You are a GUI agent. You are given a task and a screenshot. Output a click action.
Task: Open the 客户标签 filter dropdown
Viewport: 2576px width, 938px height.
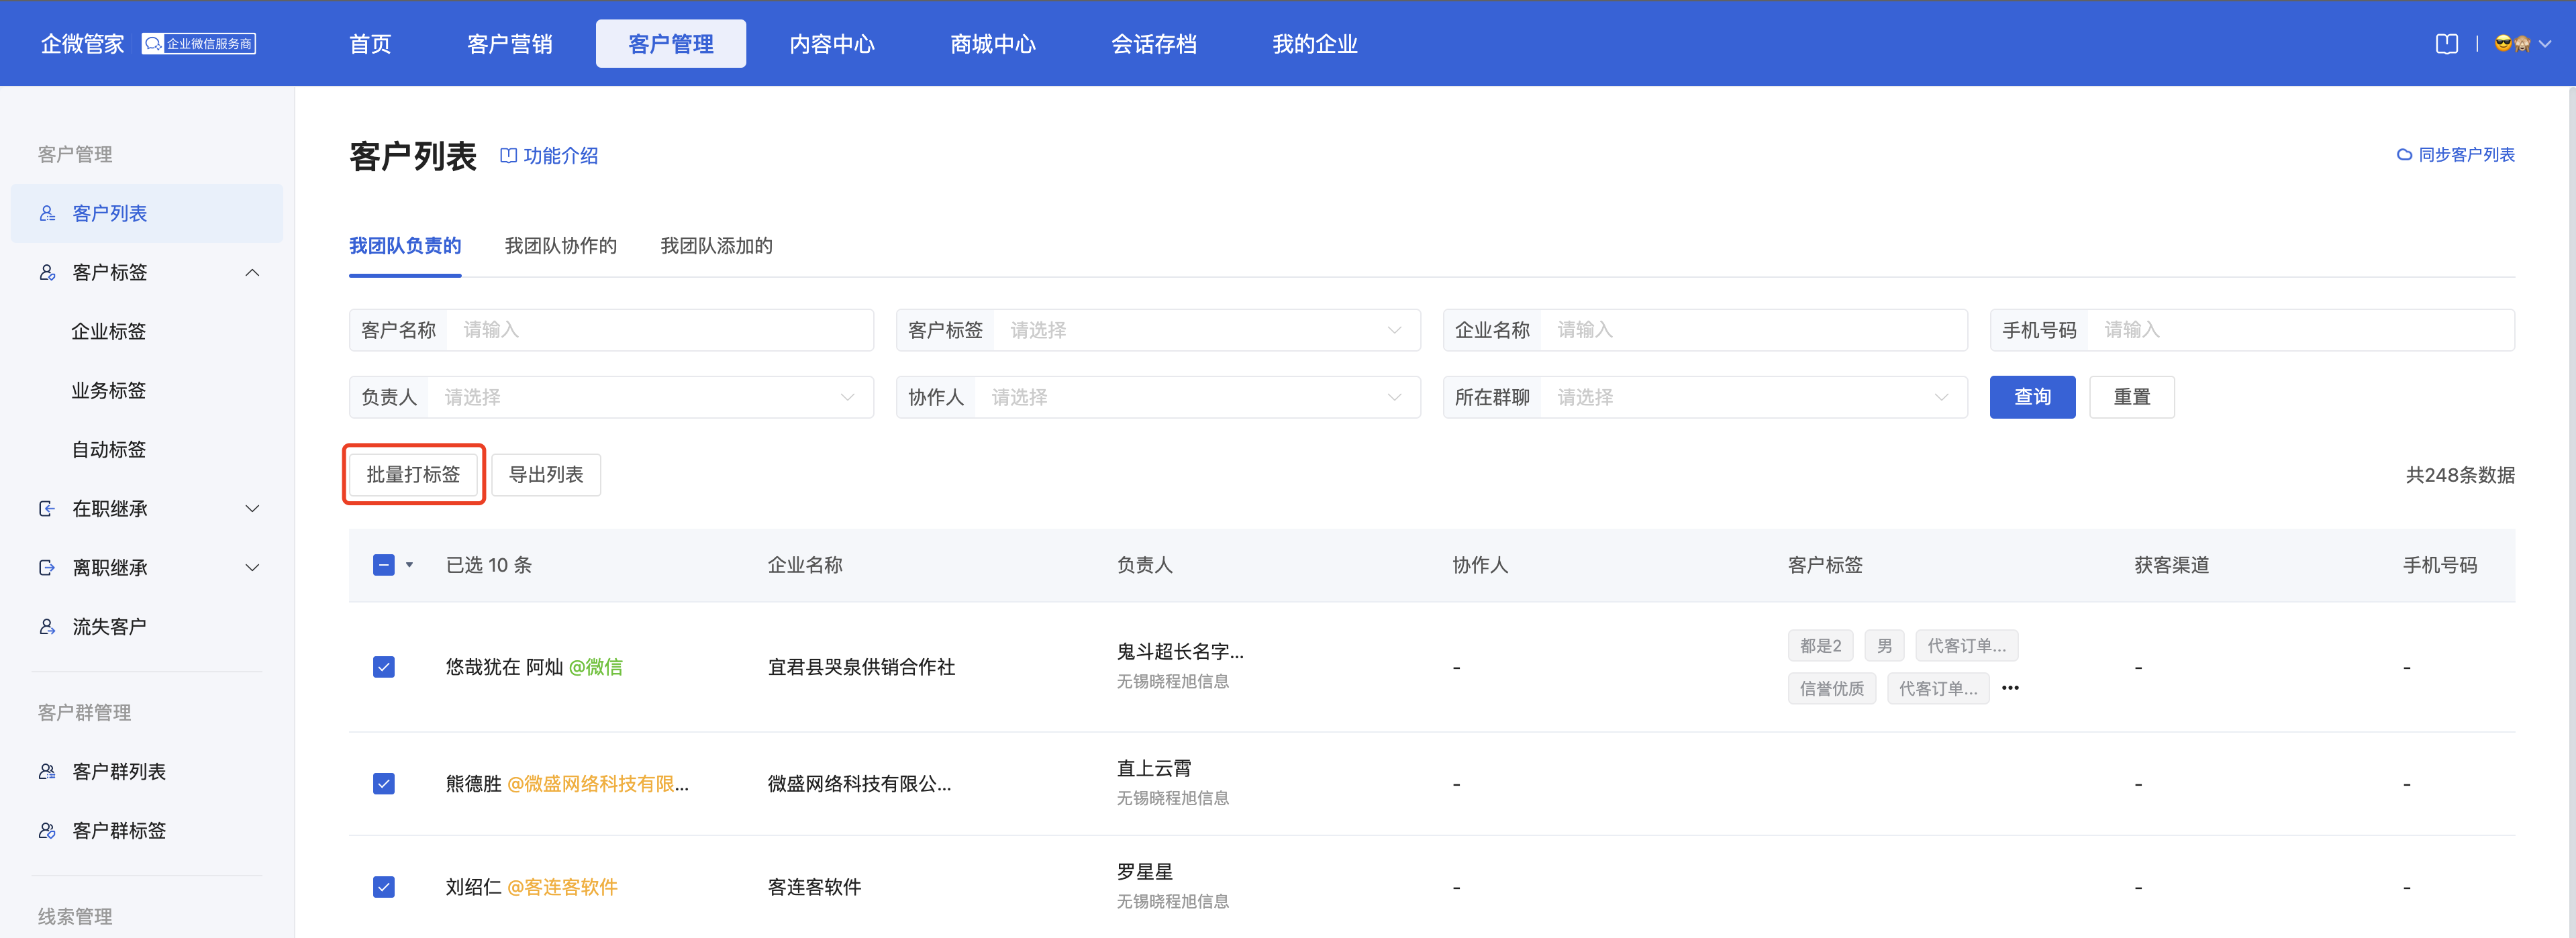pos(1158,330)
